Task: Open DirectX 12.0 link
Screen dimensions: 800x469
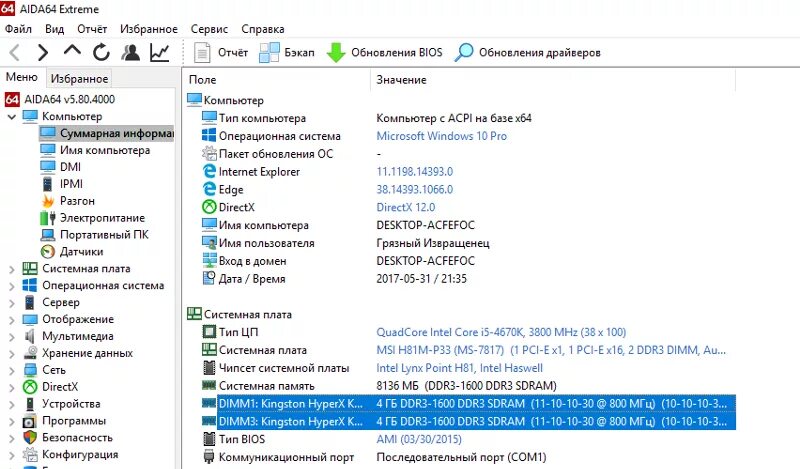Action: click(406, 207)
